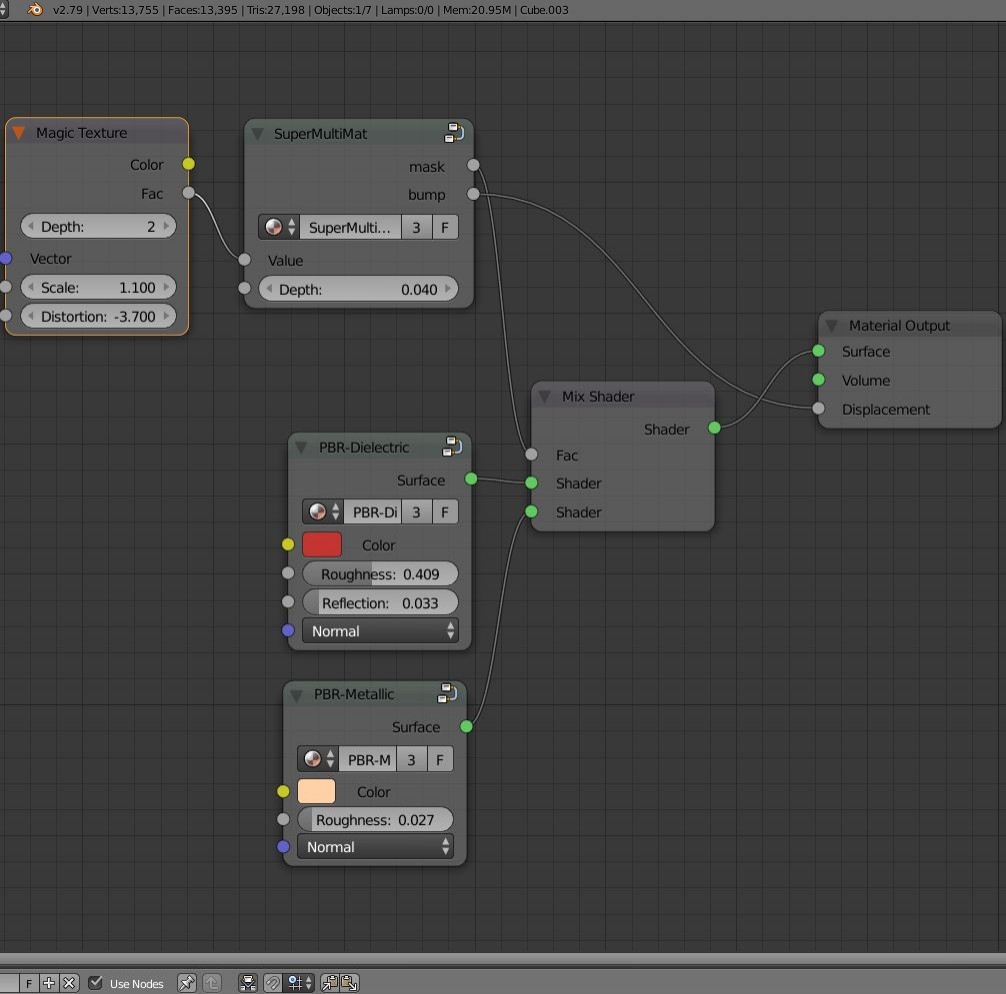This screenshot has height=994, width=1006.
Task: Open the edit group icon on SuperMultiMat node
Action: coord(456,132)
